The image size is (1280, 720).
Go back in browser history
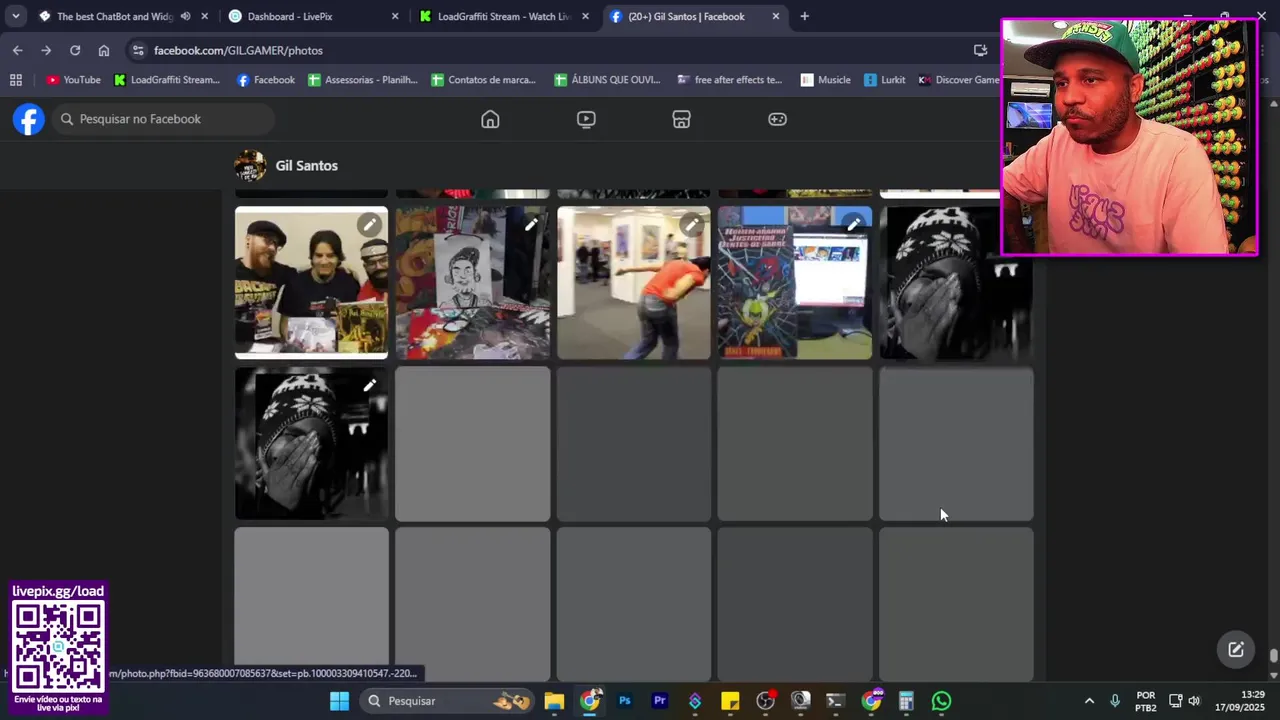pyautogui.click(x=18, y=50)
